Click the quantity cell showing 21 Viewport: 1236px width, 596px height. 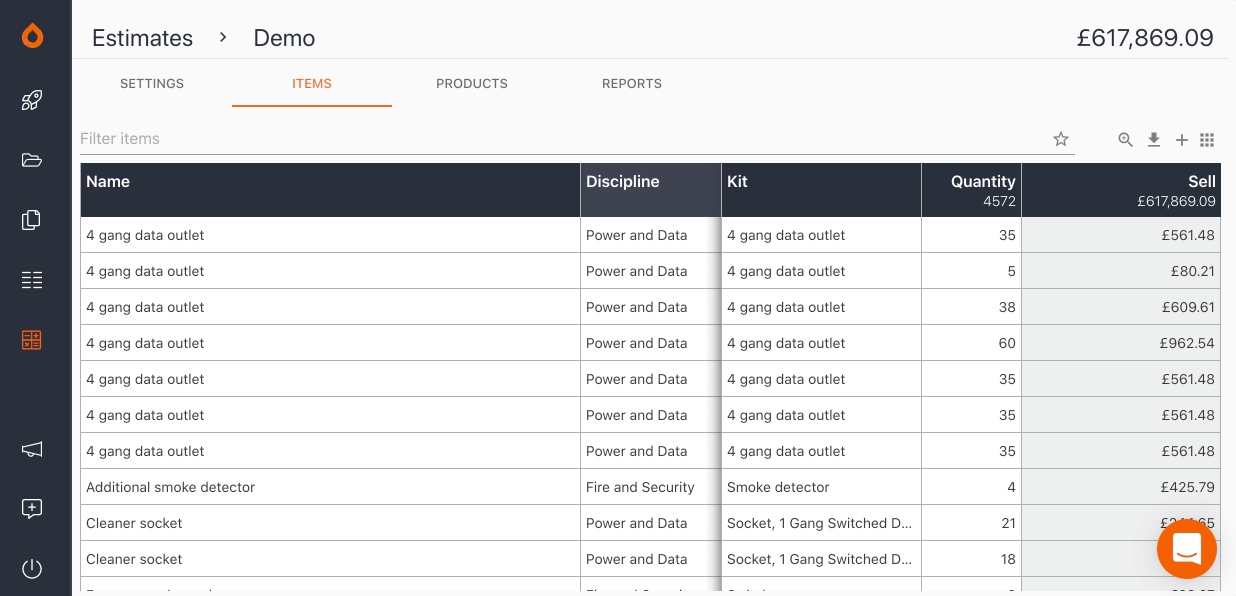click(x=971, y=523)
